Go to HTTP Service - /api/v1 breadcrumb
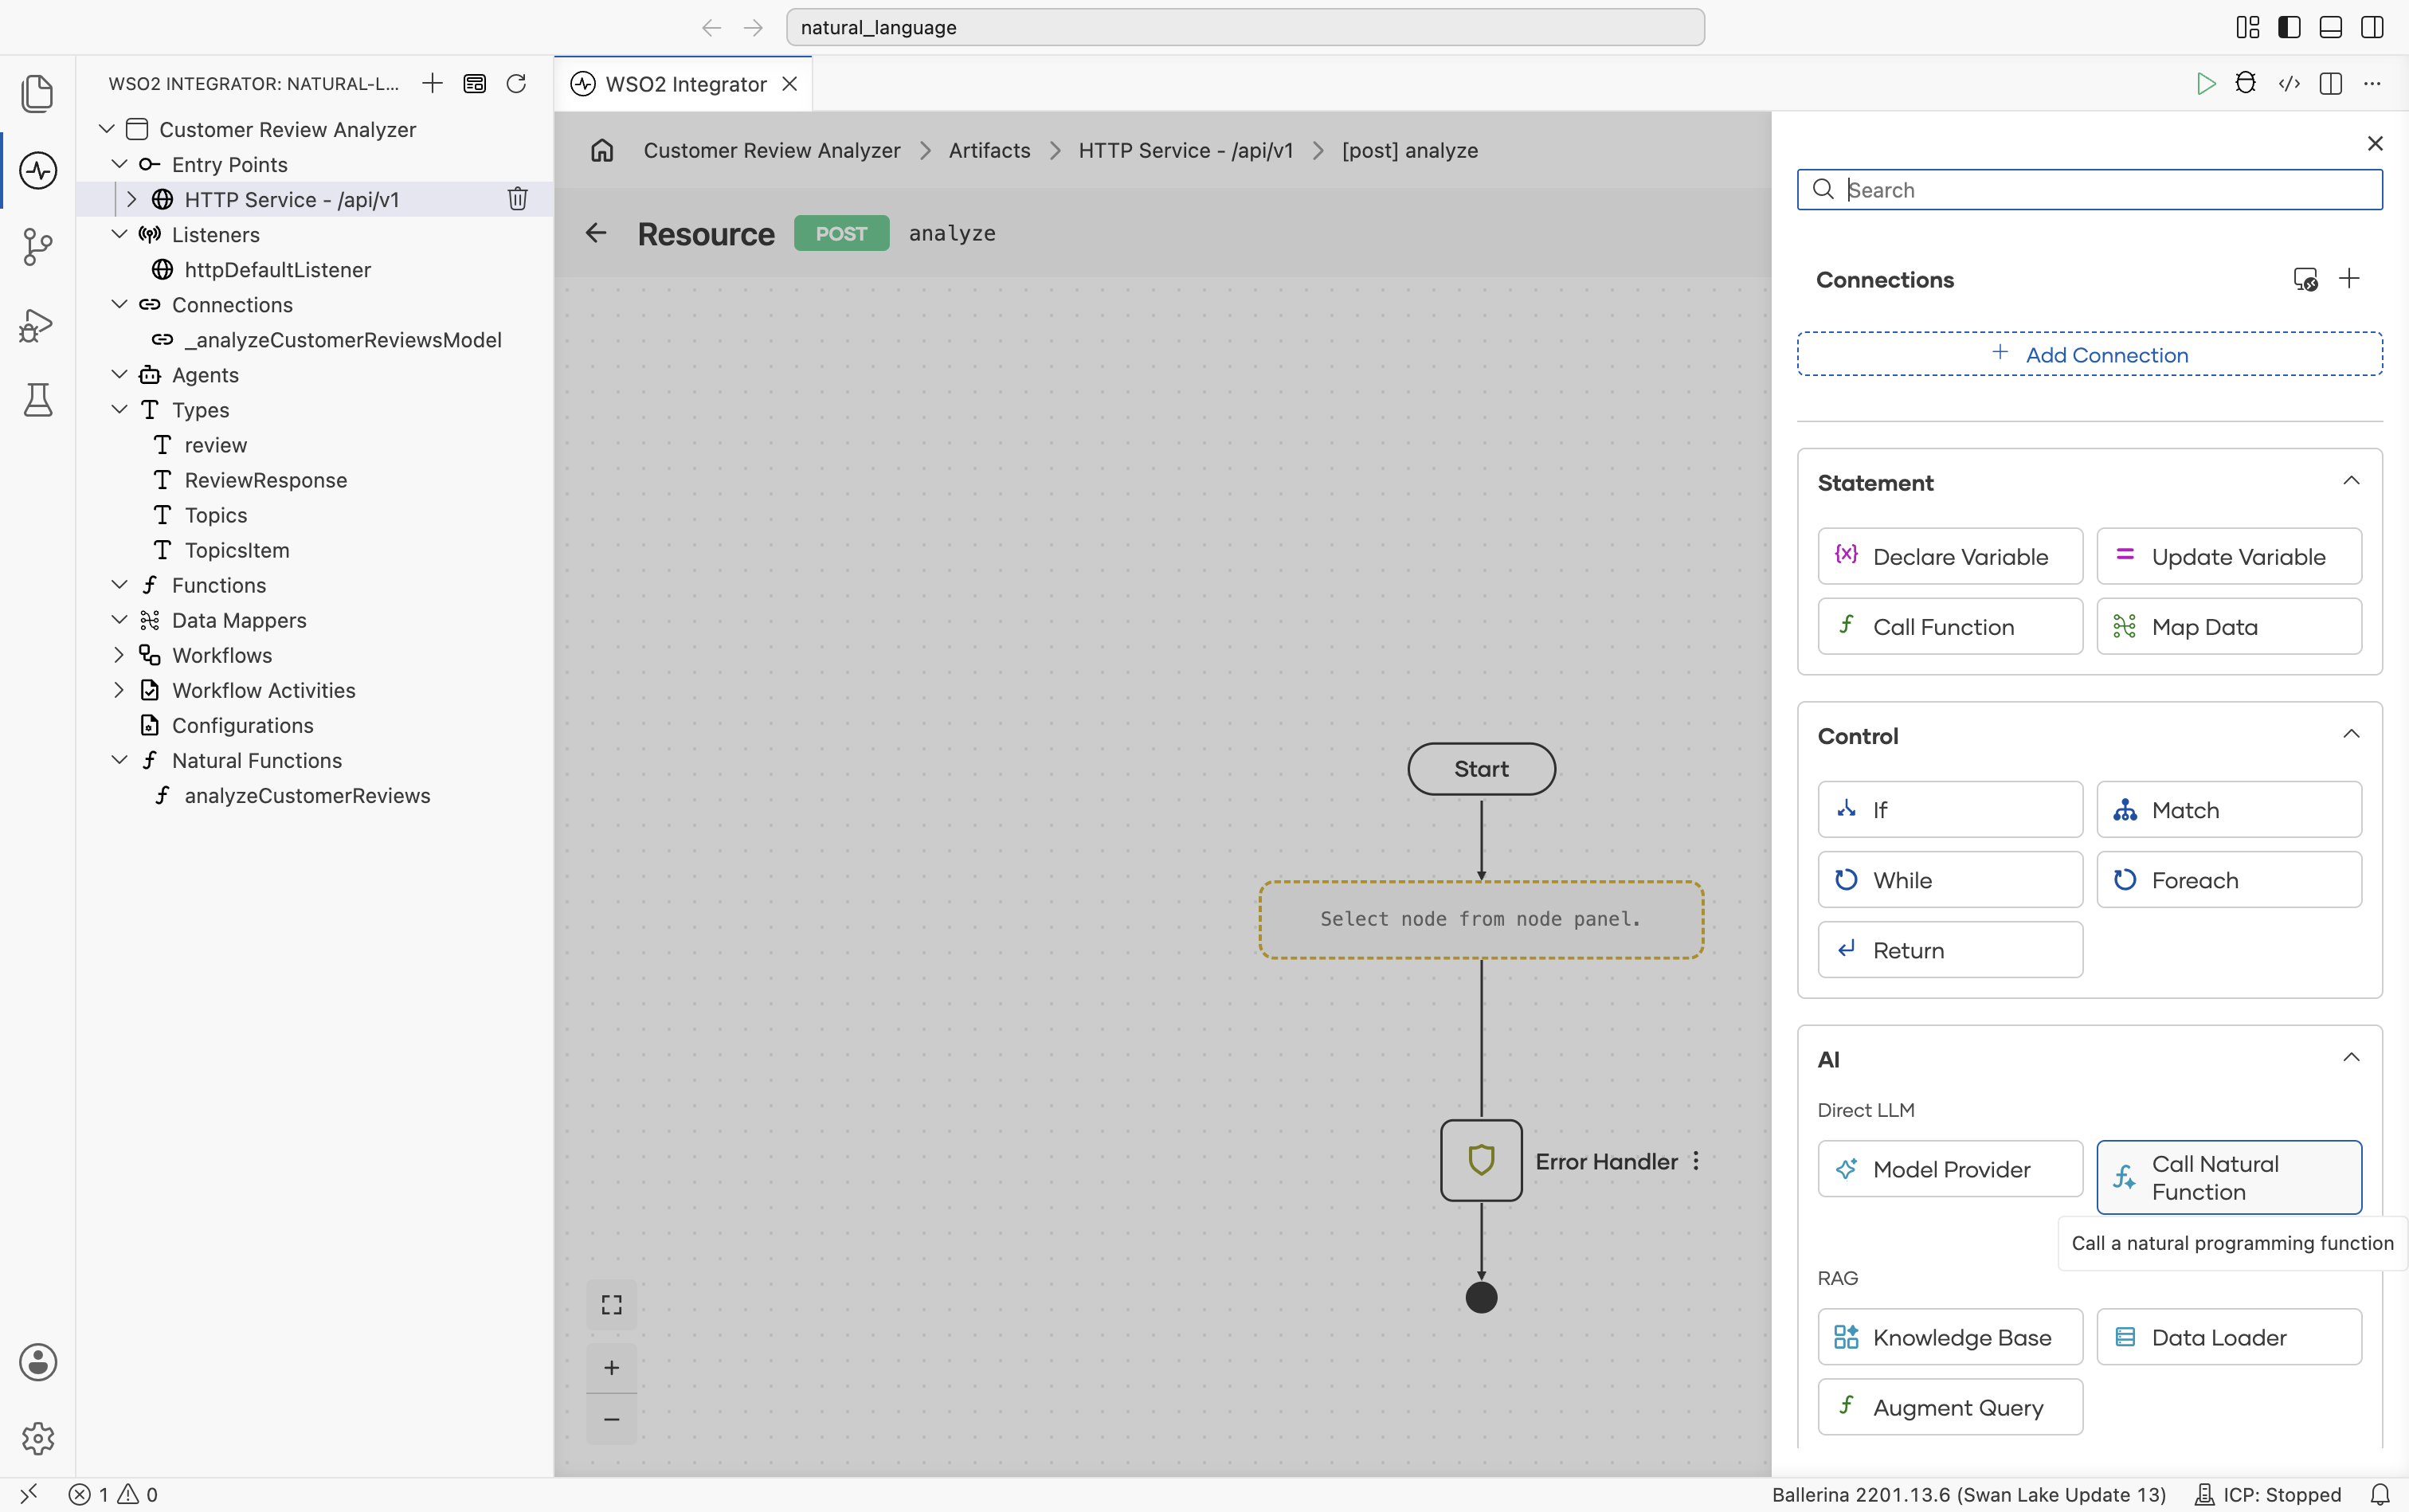The width and height of the screenshot is (2409, 1512). [1185, 150]
